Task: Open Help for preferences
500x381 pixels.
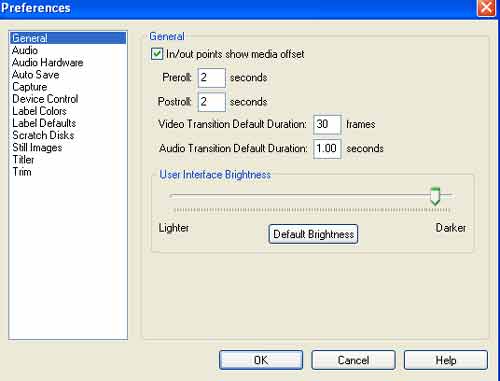Action: 446,360
